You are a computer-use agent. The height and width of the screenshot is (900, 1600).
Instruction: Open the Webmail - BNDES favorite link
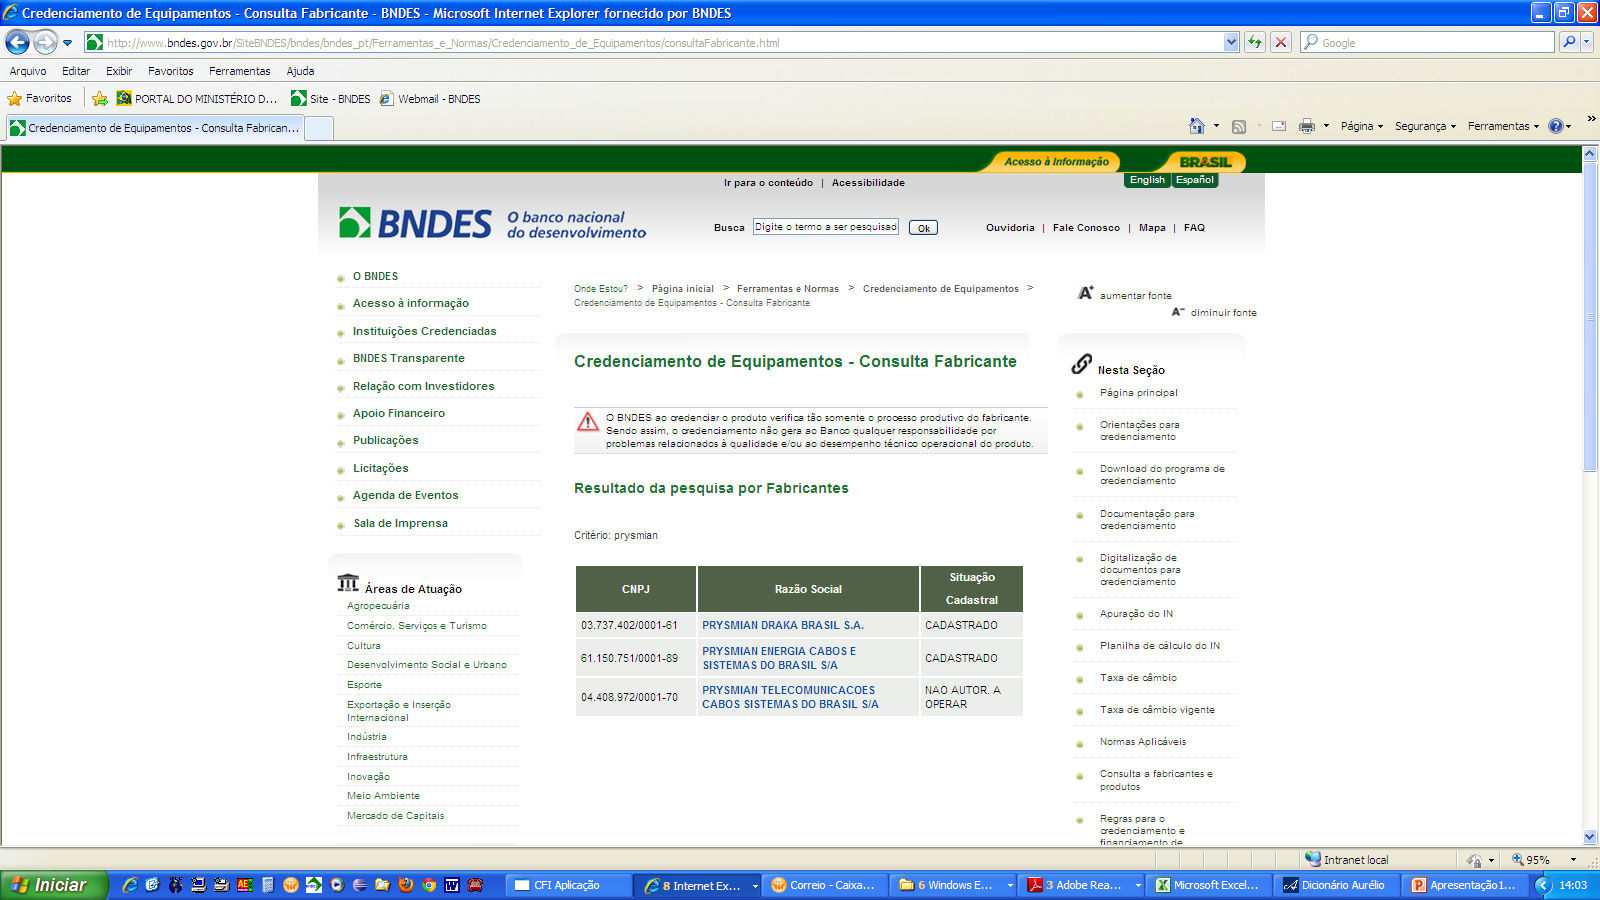click(x=430, y=99)
